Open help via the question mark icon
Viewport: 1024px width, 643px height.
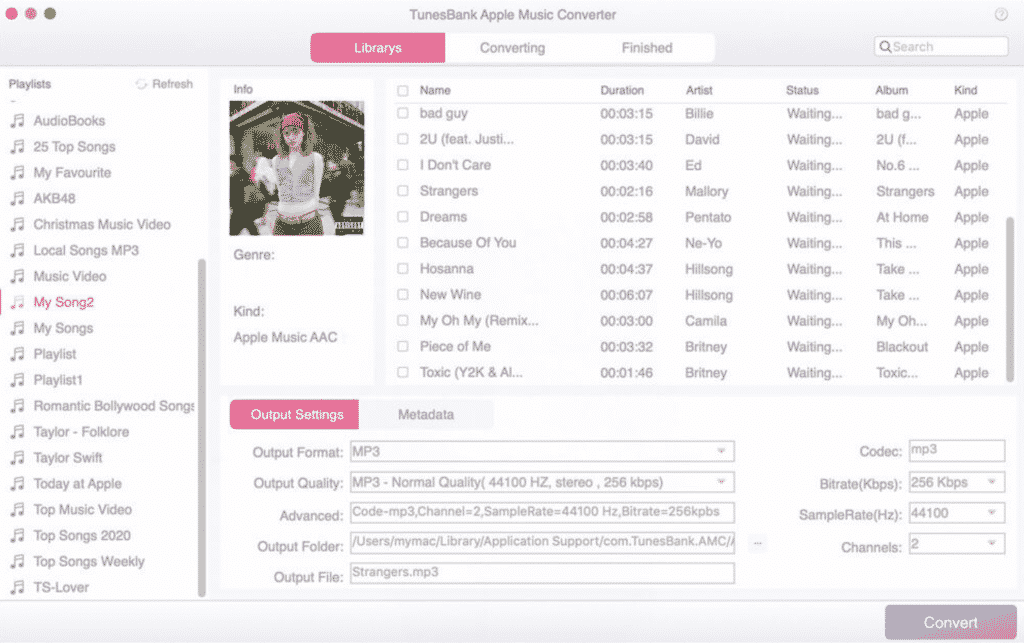tap(999, 14)
